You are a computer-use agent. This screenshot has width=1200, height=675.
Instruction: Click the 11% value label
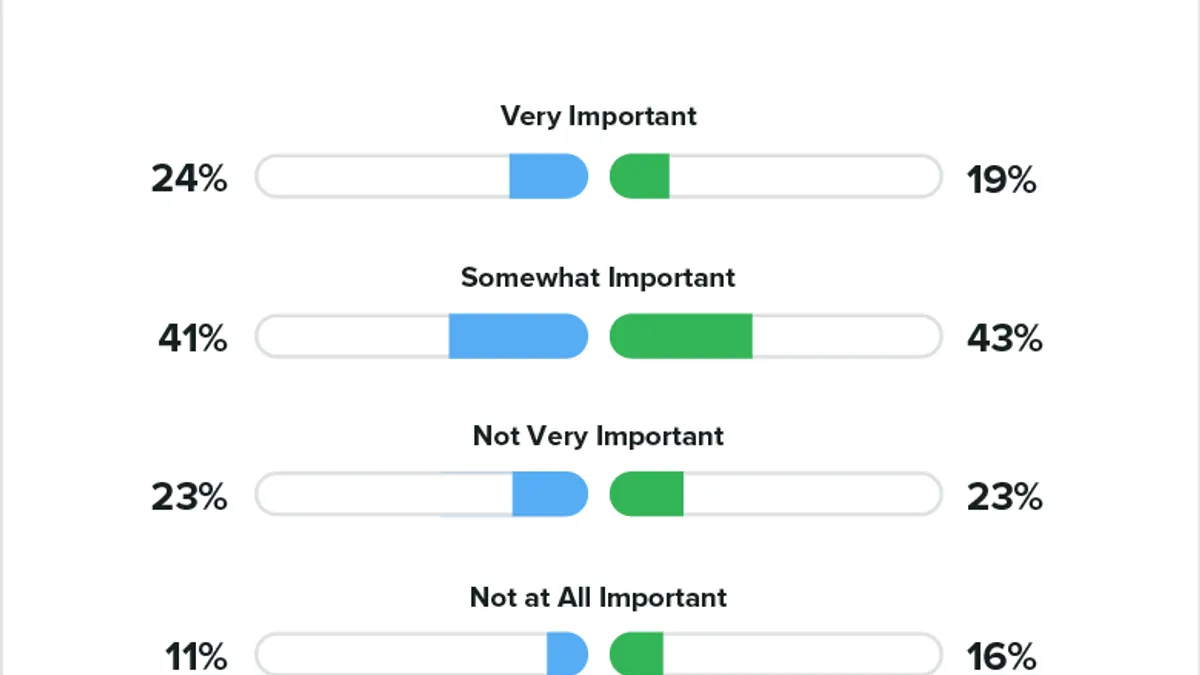[x=196, y=657]
